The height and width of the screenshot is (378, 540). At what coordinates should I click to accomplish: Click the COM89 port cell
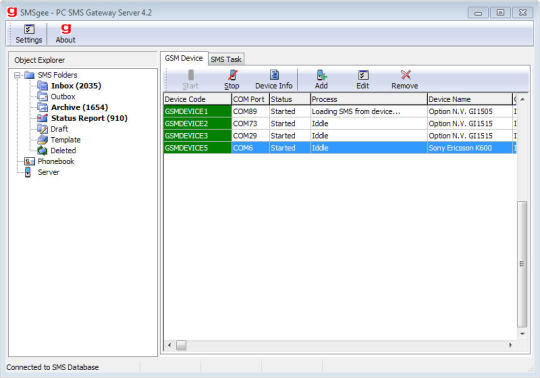click(x=250, y=111)
